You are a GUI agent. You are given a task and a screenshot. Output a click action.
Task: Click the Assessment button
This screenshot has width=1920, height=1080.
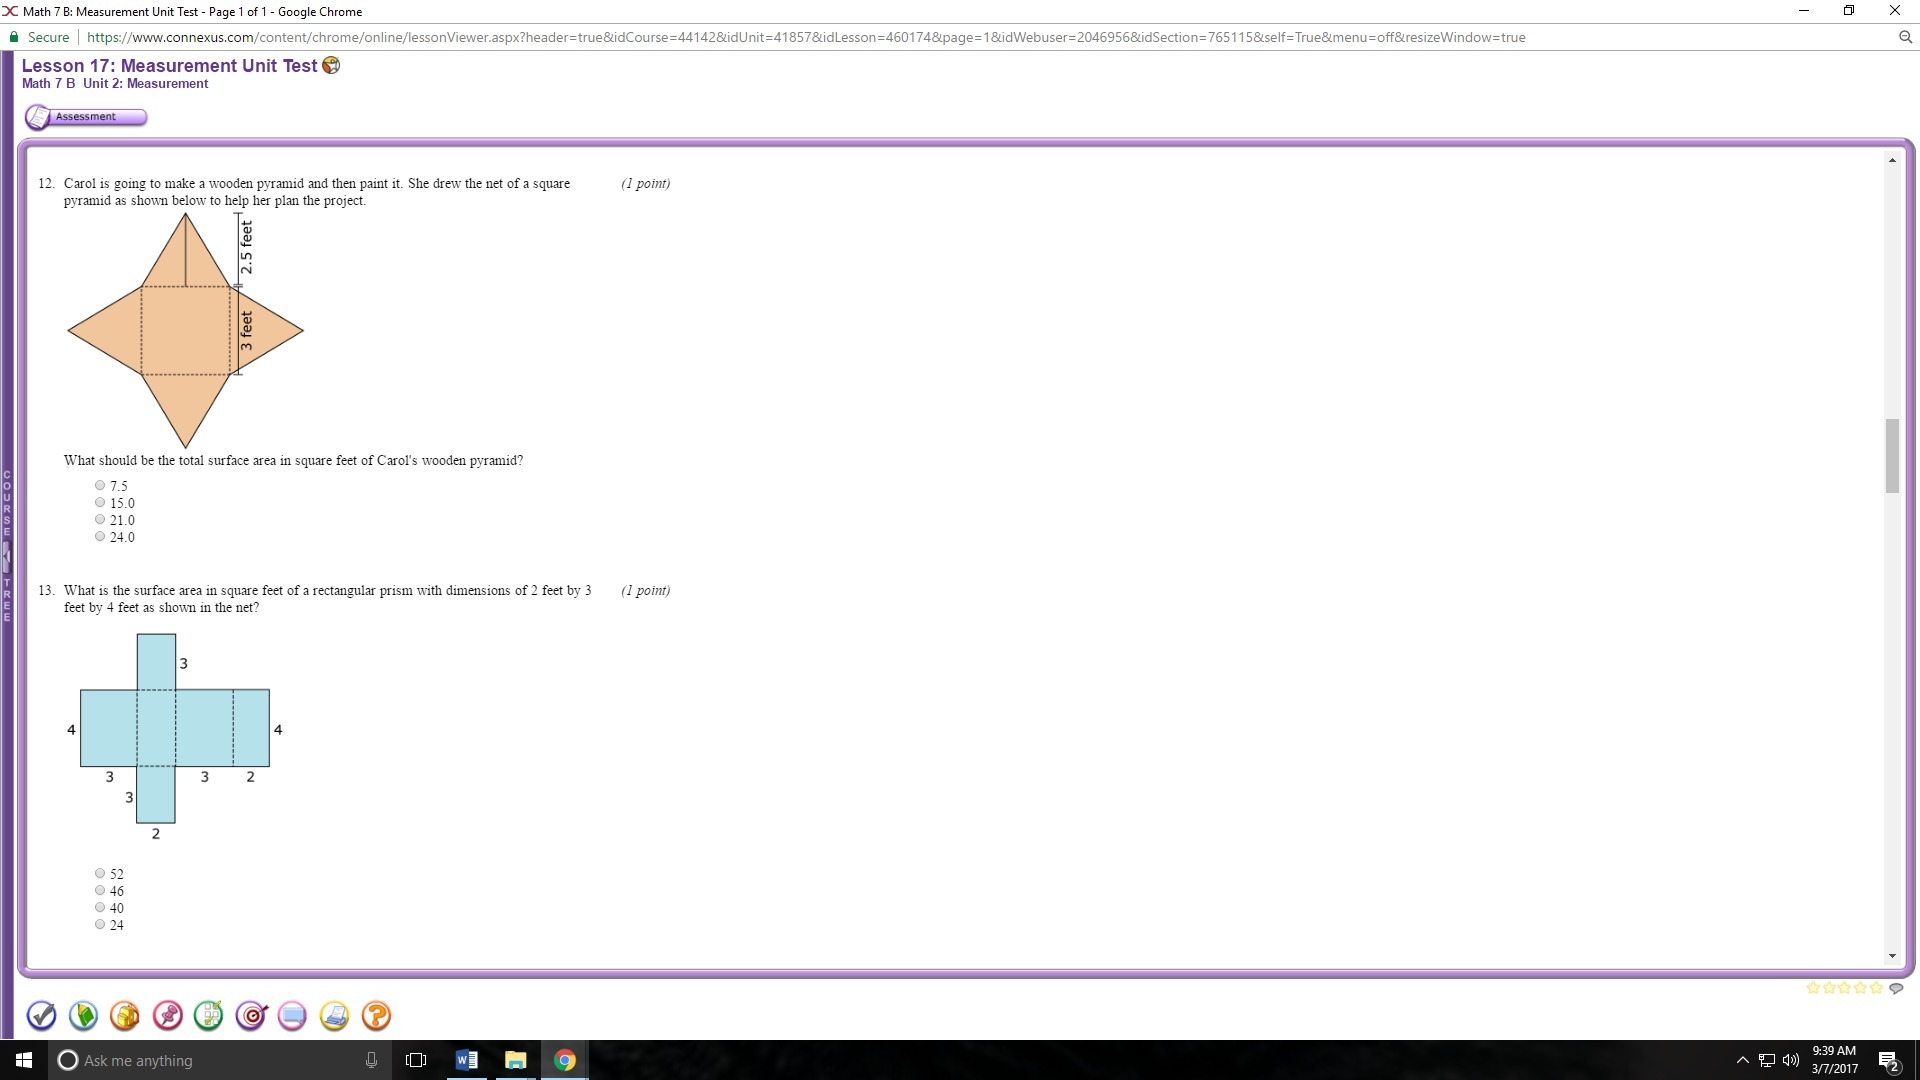(86, 117)
